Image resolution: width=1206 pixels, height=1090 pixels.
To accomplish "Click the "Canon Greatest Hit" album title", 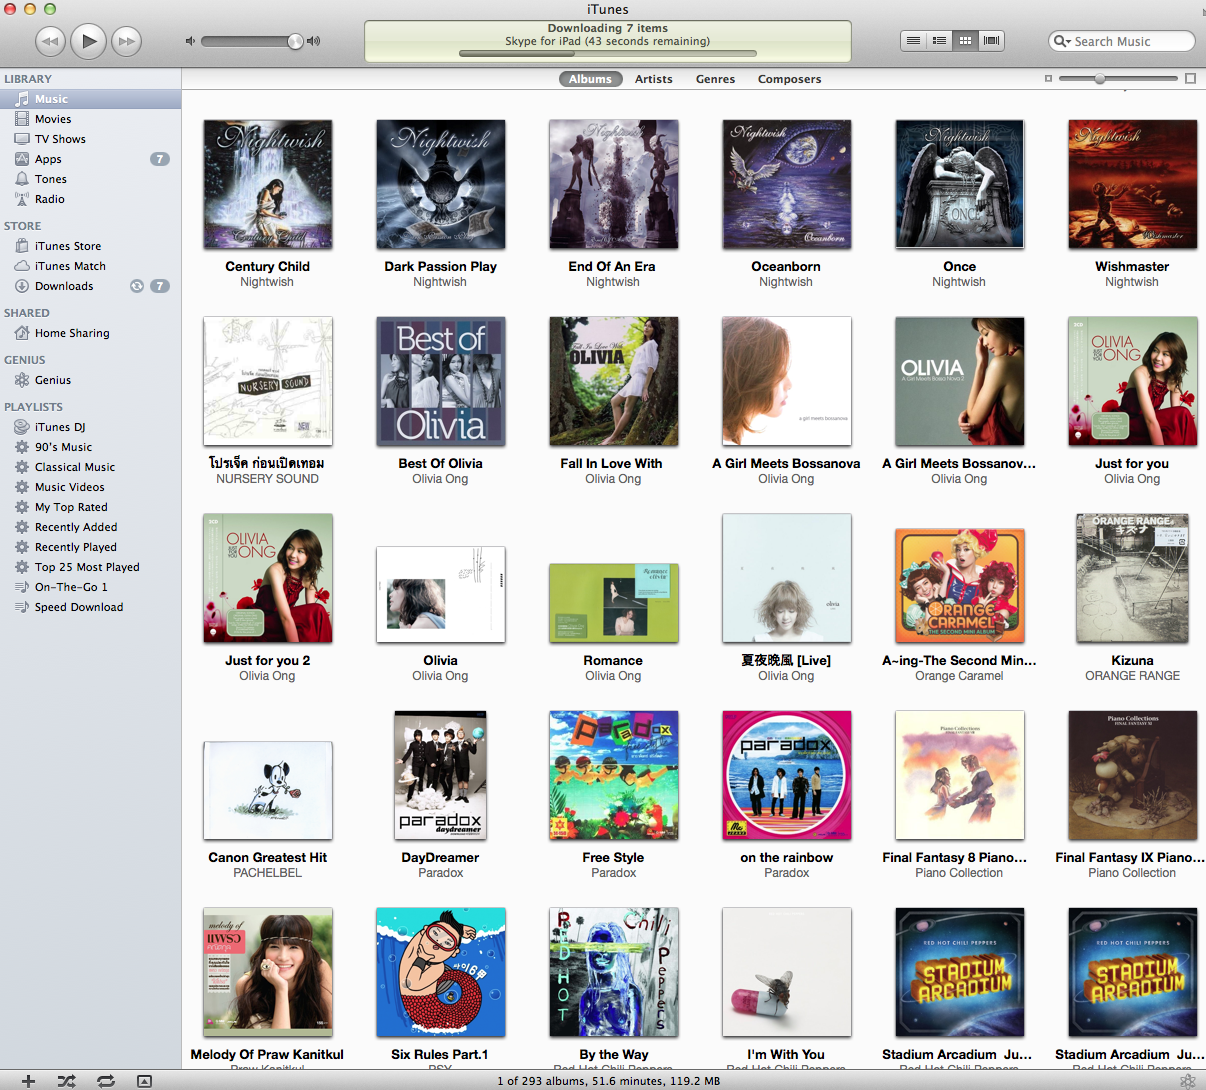I will 268,857.
